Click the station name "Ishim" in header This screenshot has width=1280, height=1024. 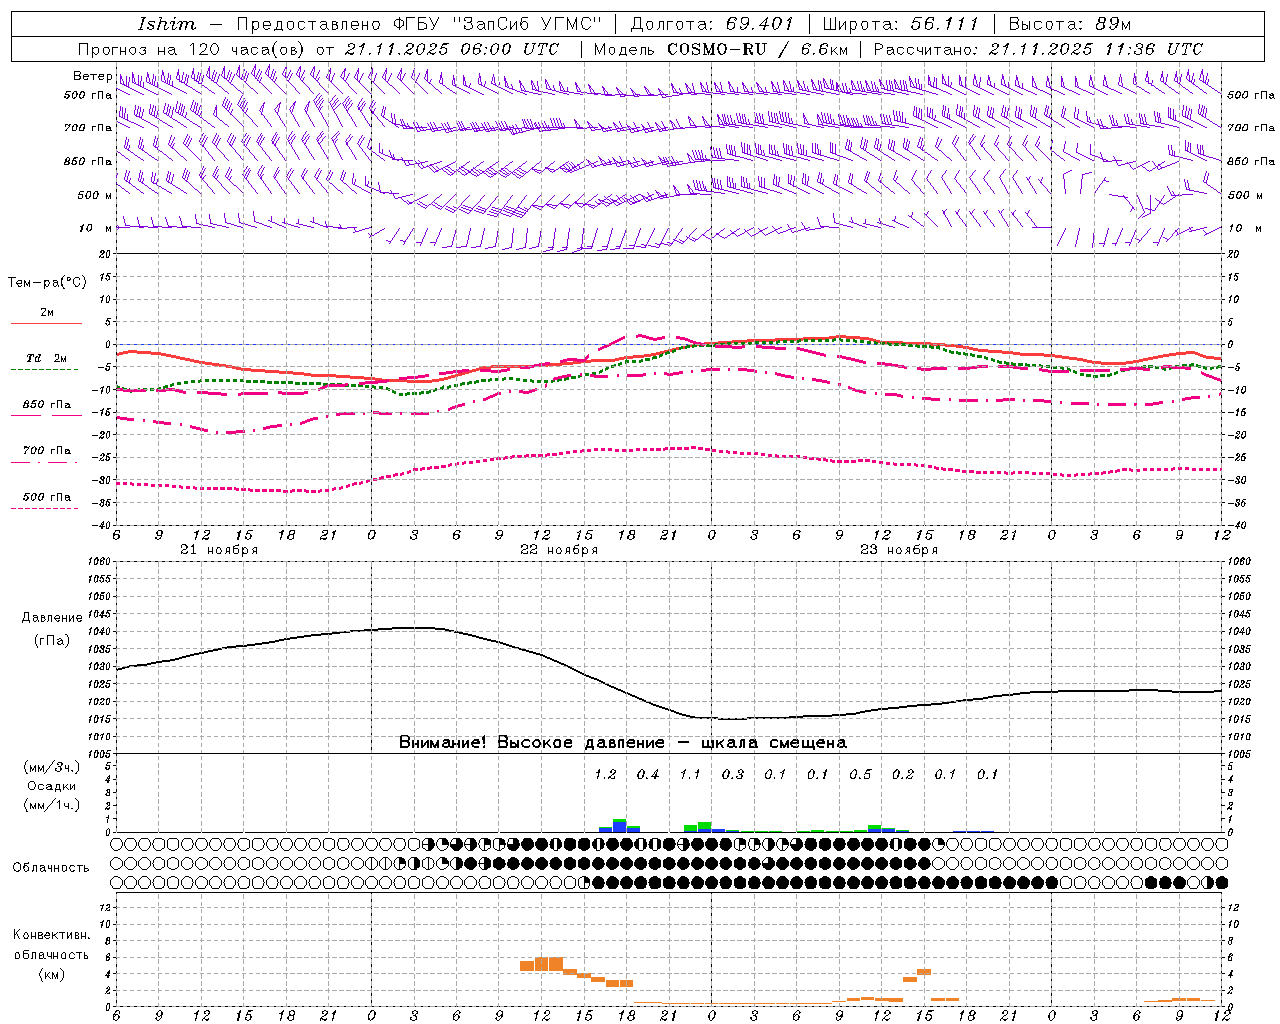[167, 24]
